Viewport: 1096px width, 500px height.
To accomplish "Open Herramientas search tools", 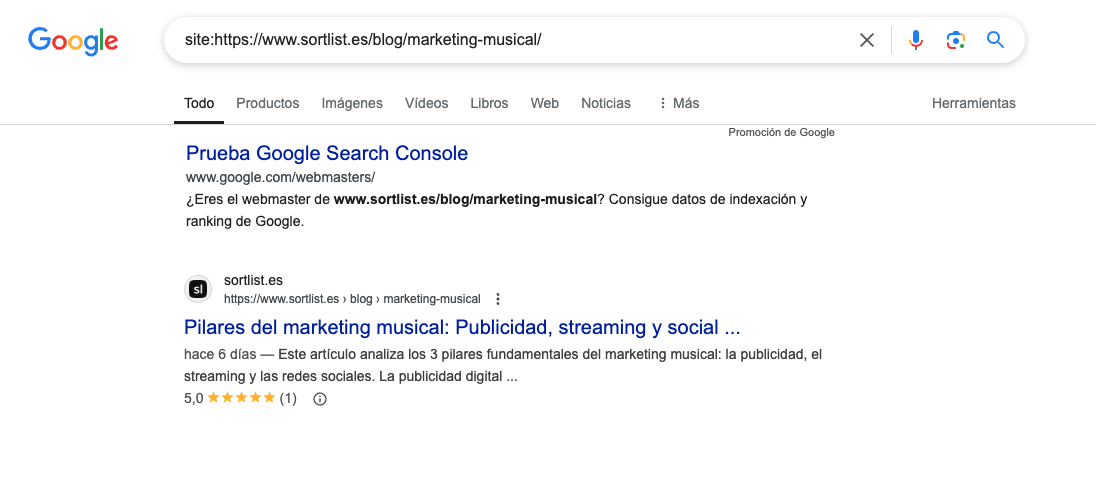I will click(x=973, y=103).
